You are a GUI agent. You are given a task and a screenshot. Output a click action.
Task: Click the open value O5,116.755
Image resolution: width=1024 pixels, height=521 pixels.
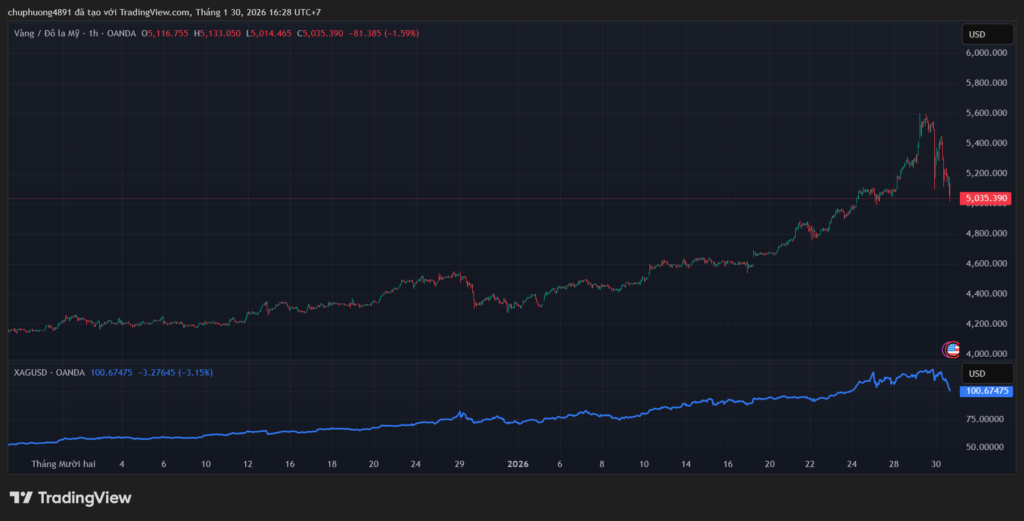168,33
